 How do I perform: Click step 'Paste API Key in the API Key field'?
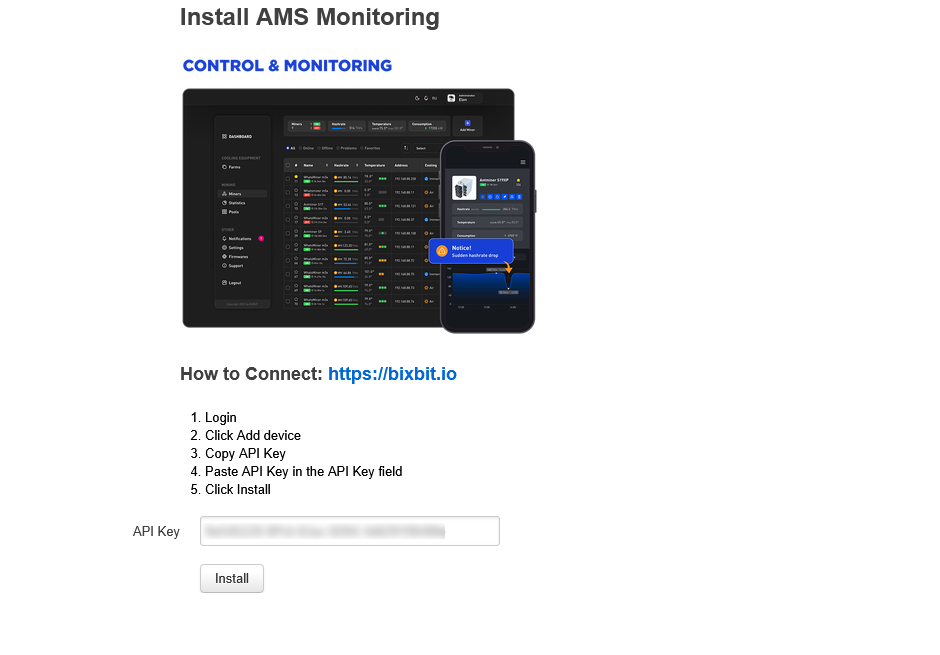(x=303, y=472)
